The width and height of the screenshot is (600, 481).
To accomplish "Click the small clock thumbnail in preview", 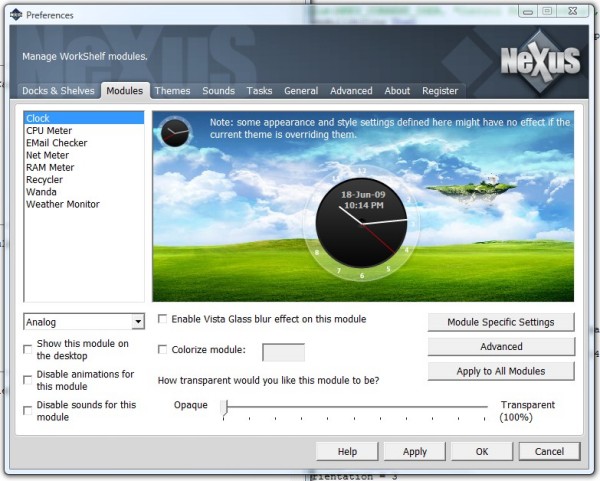I will [175, 132].
